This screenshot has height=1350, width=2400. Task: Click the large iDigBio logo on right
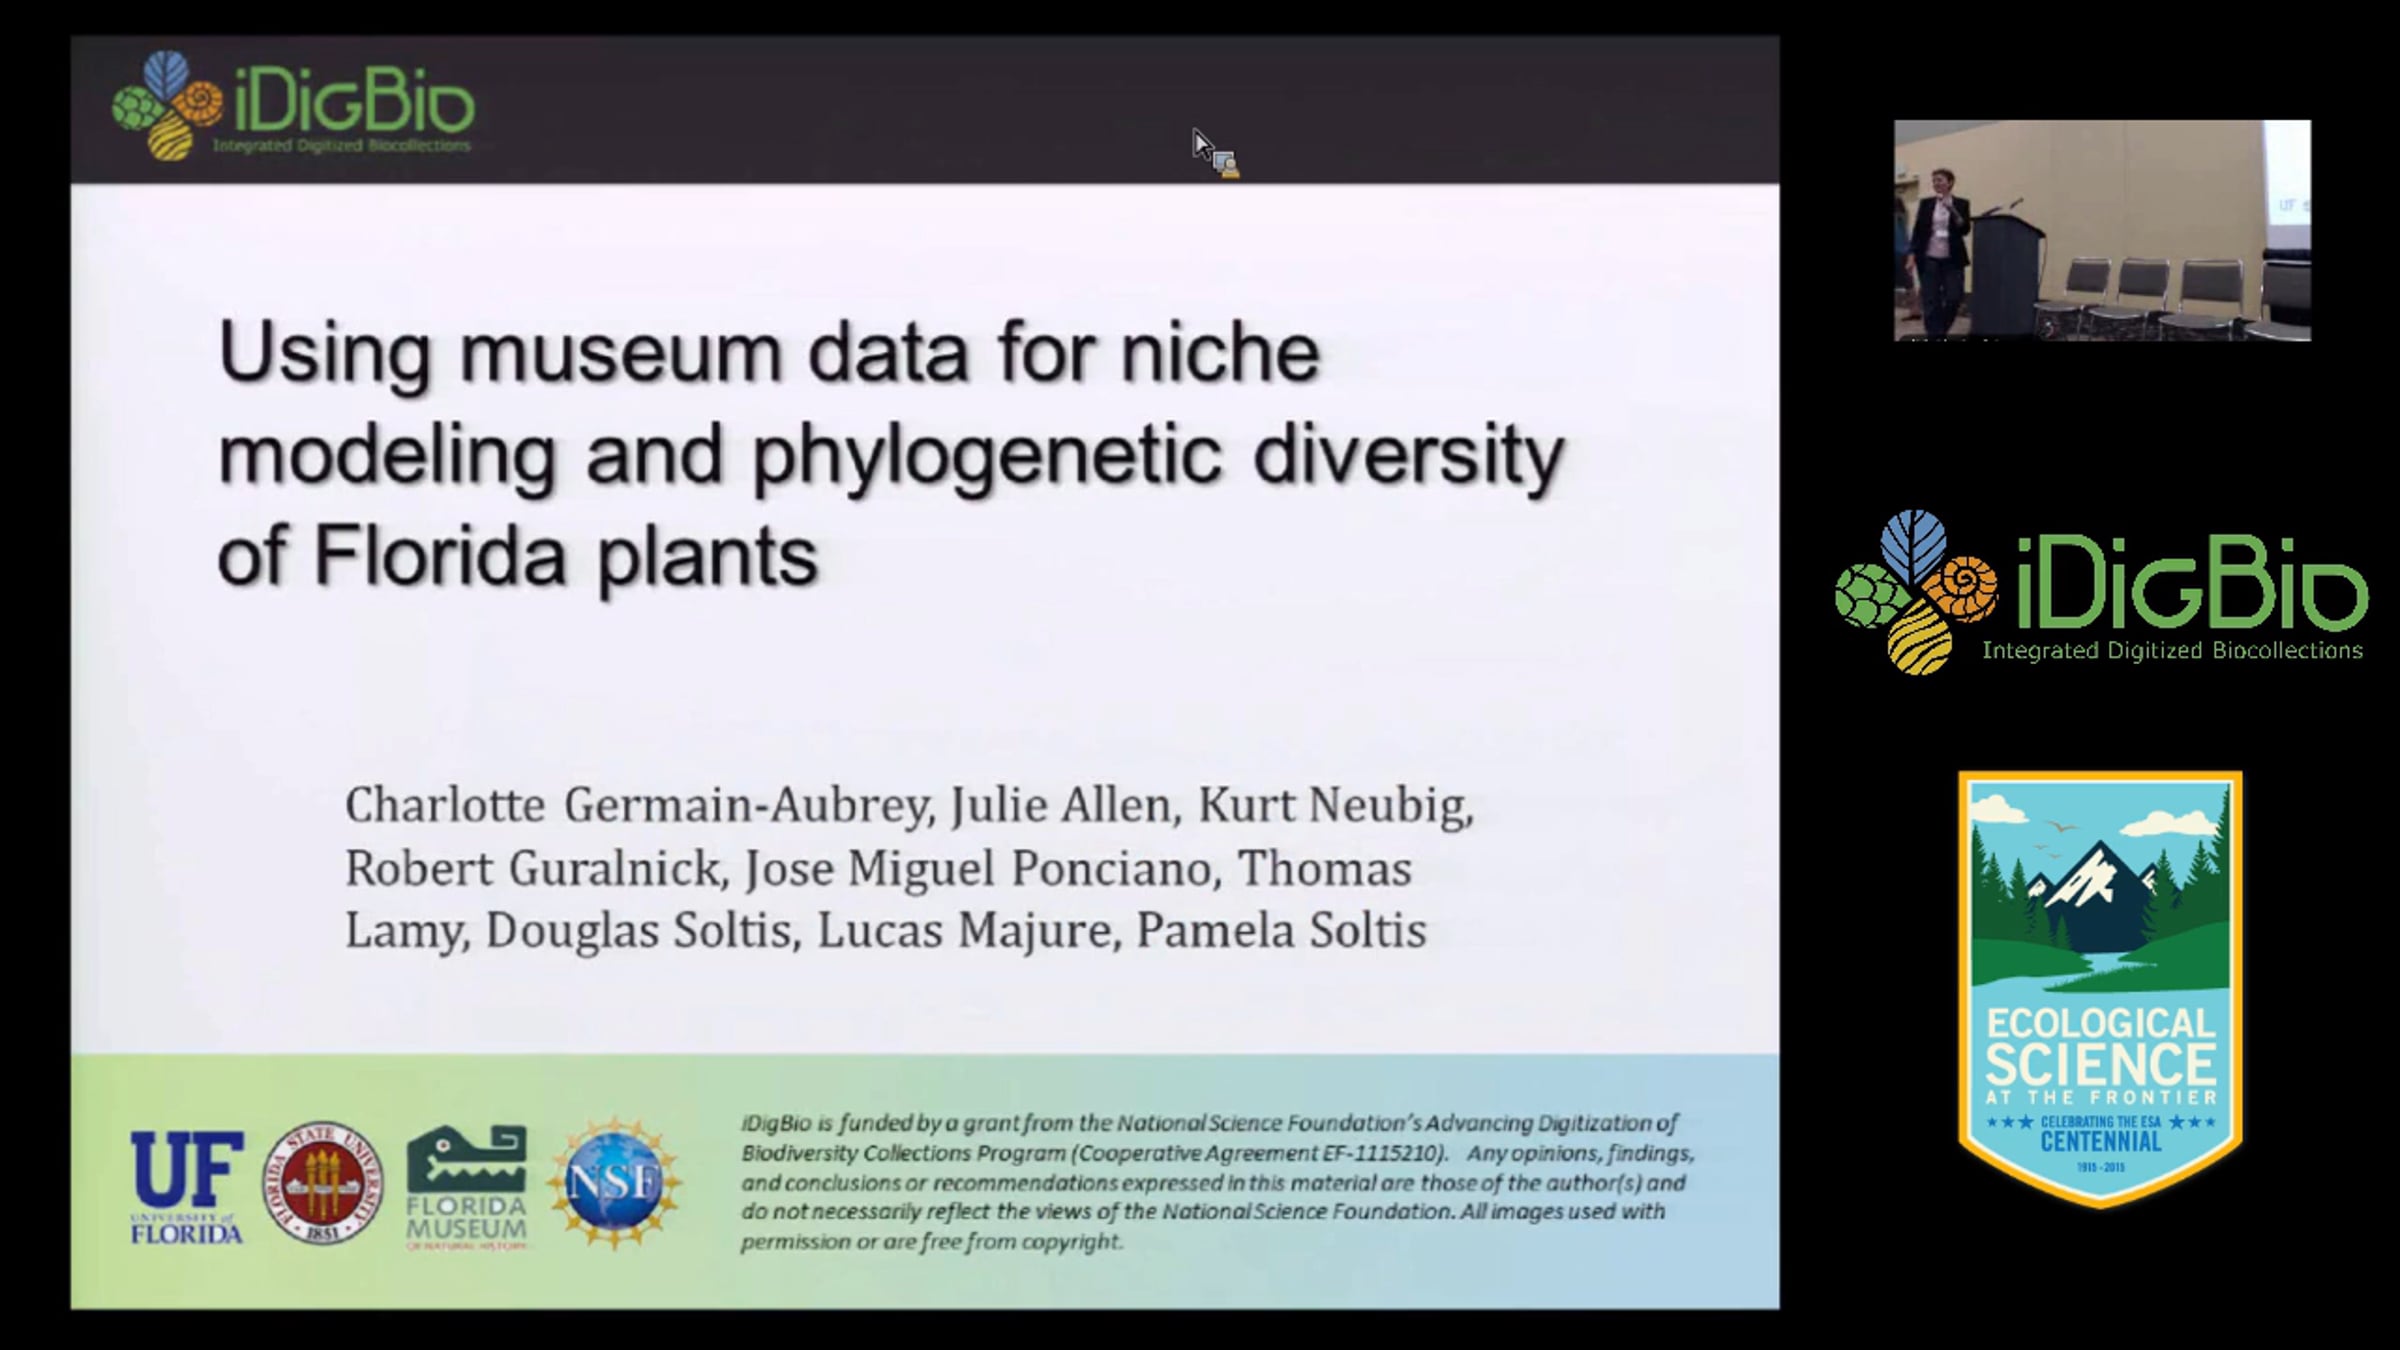pyautogui.click(x=2100, y=592)
